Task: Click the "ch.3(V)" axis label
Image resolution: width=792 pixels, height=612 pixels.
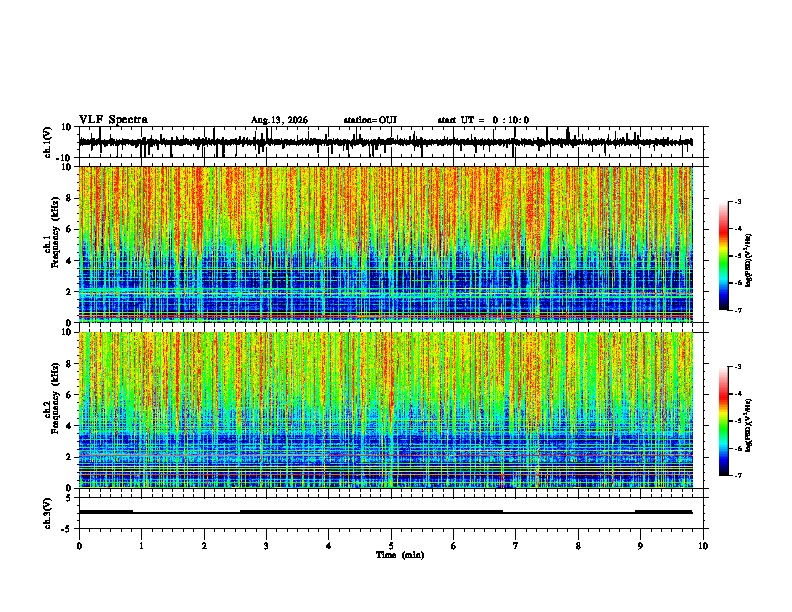Action: (x=48, y=513)
